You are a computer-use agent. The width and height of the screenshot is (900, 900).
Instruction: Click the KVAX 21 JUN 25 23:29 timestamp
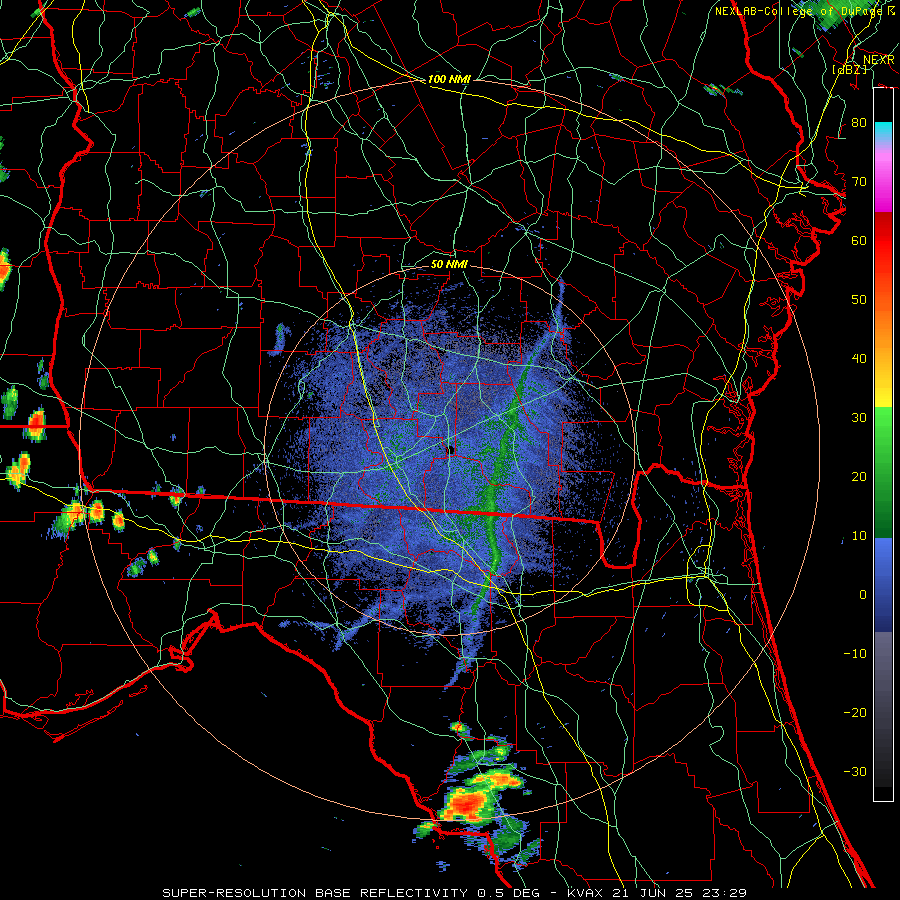(x=657, y=893)
